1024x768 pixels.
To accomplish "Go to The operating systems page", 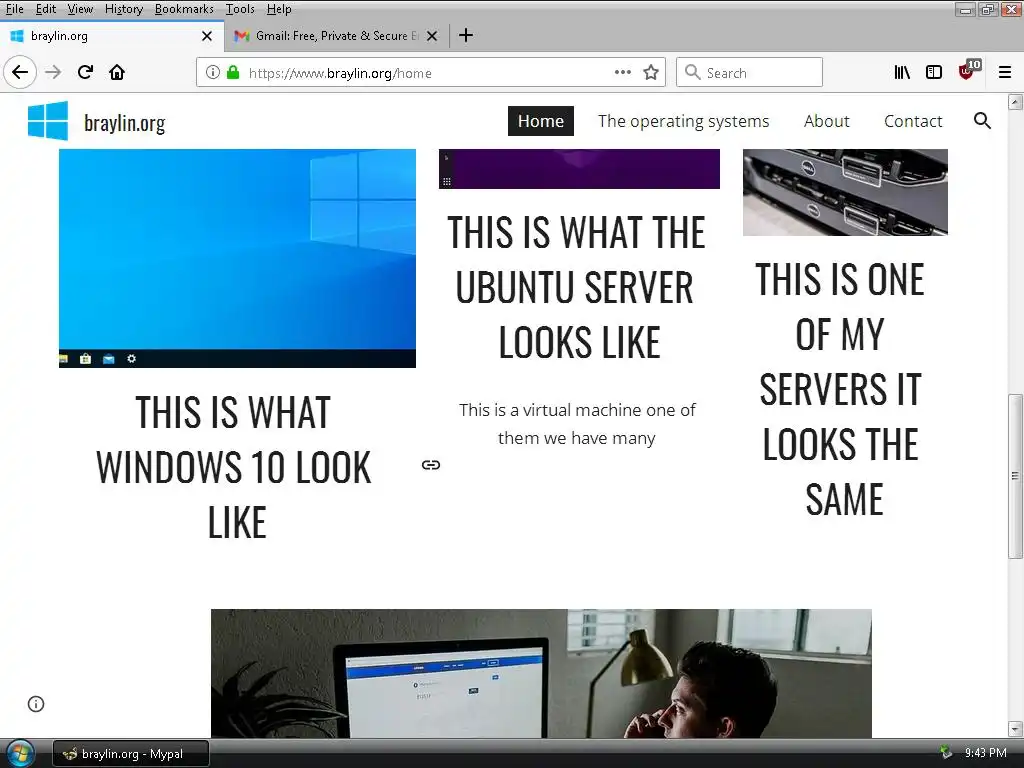I will coord(683,121).
